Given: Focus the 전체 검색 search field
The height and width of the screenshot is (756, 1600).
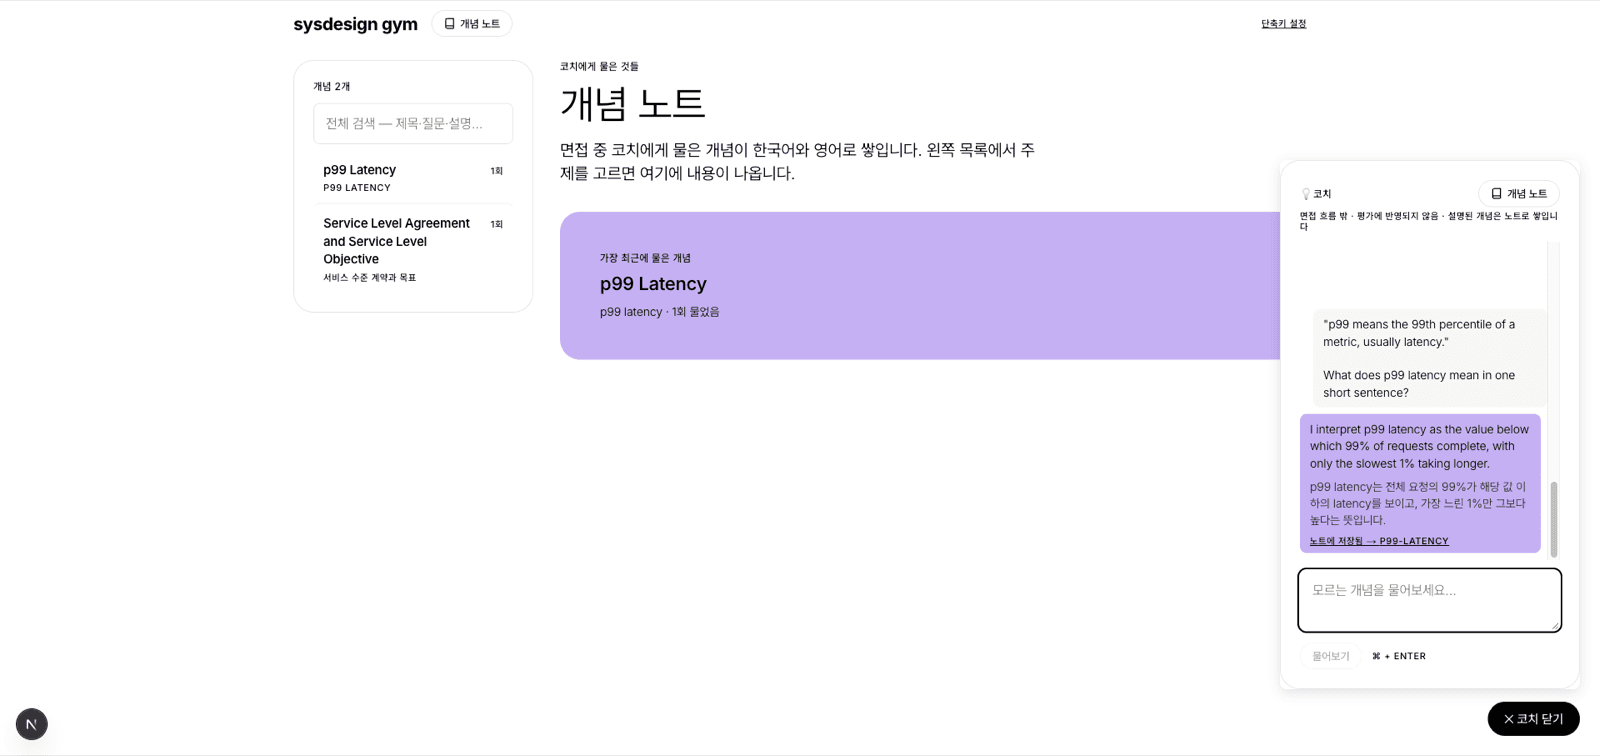Looking at the screenshot, I should pos(413,124).
